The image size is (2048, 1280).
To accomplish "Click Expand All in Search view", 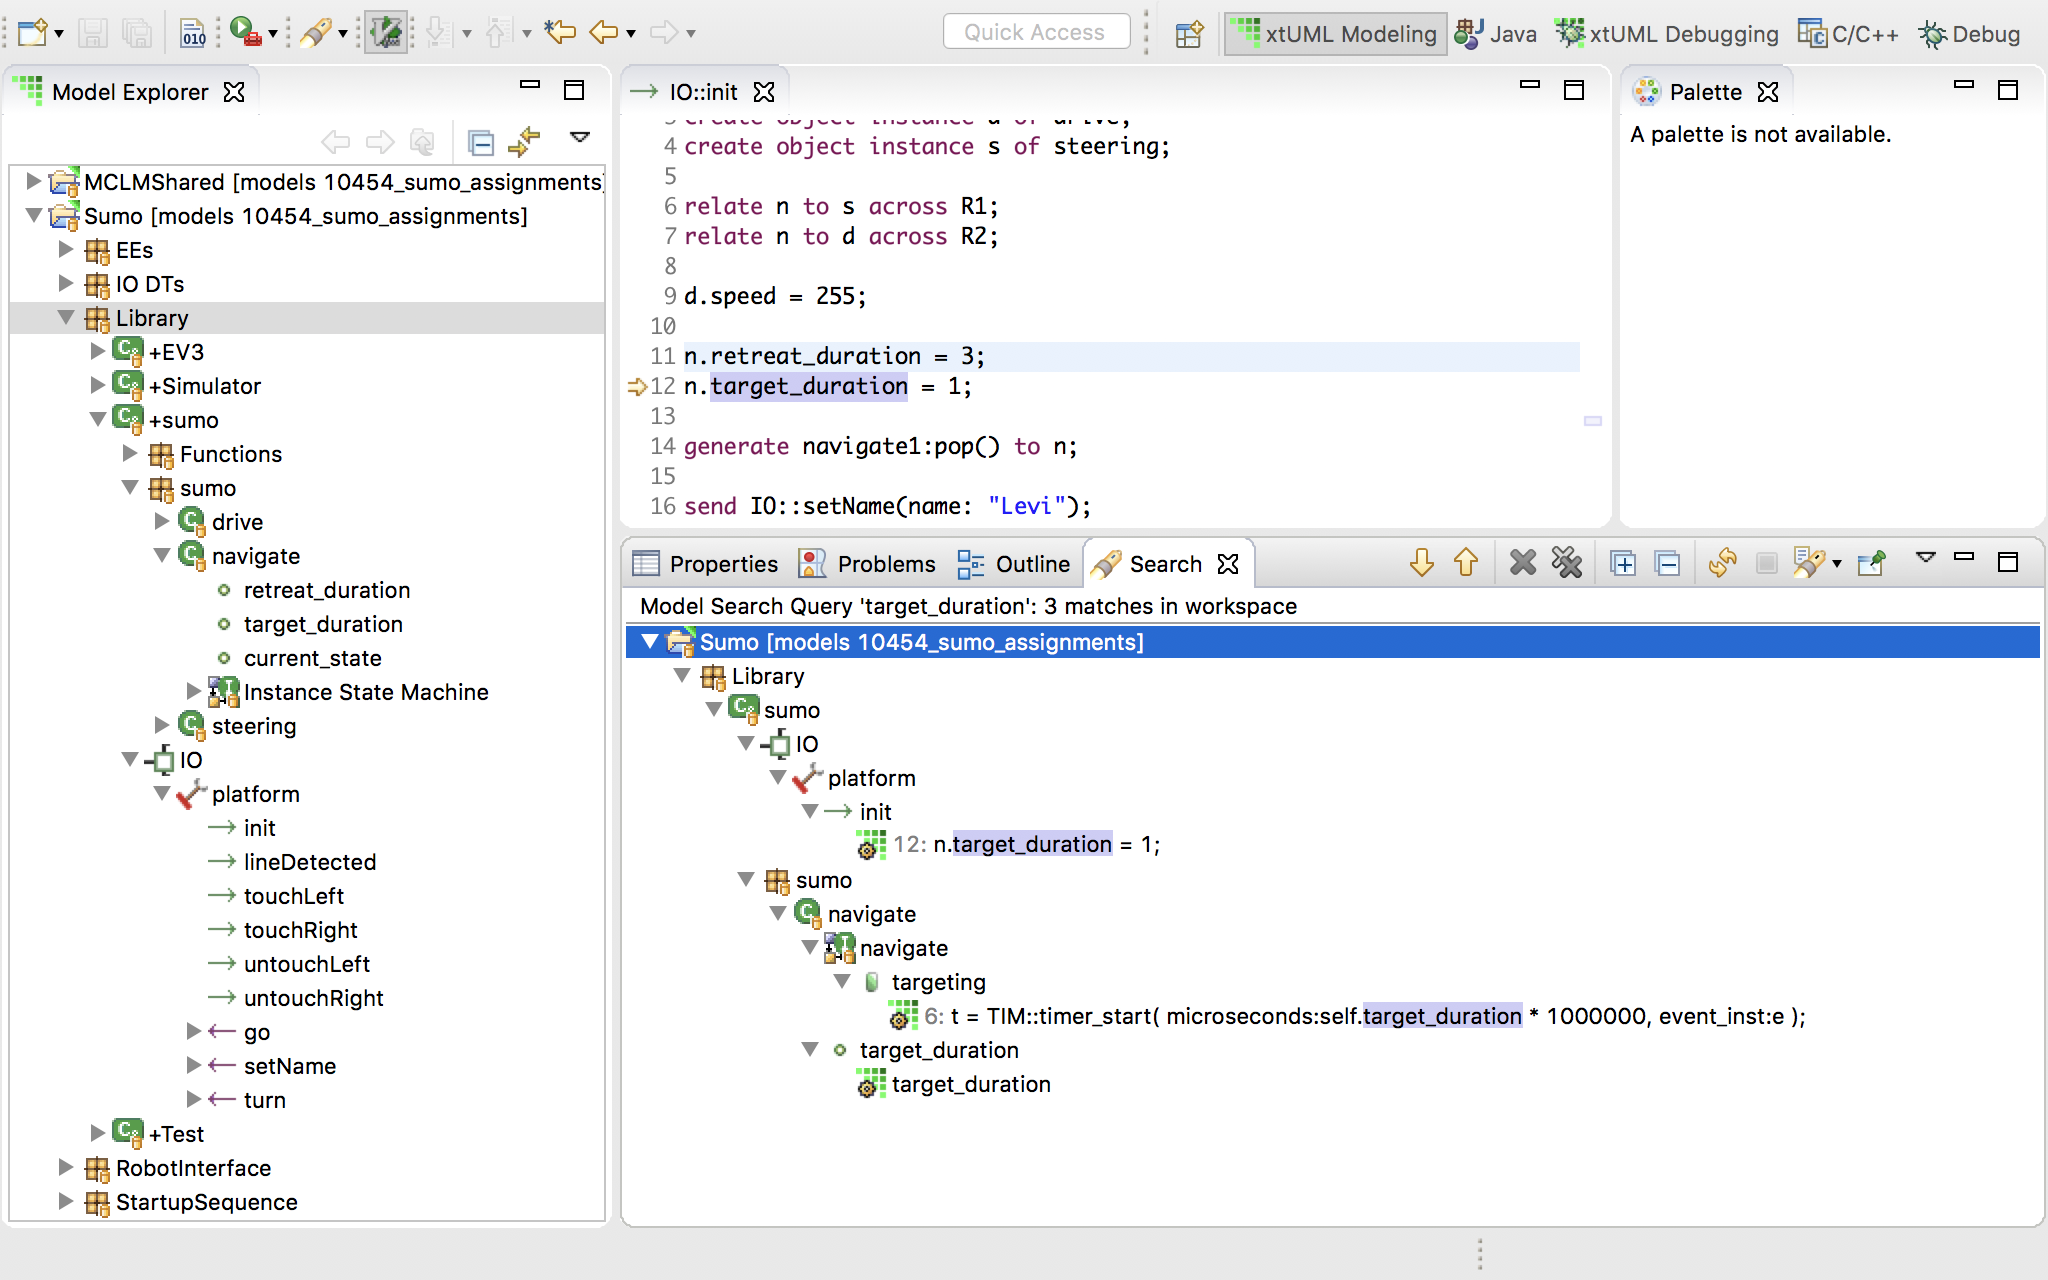I will click(1623, 564).
